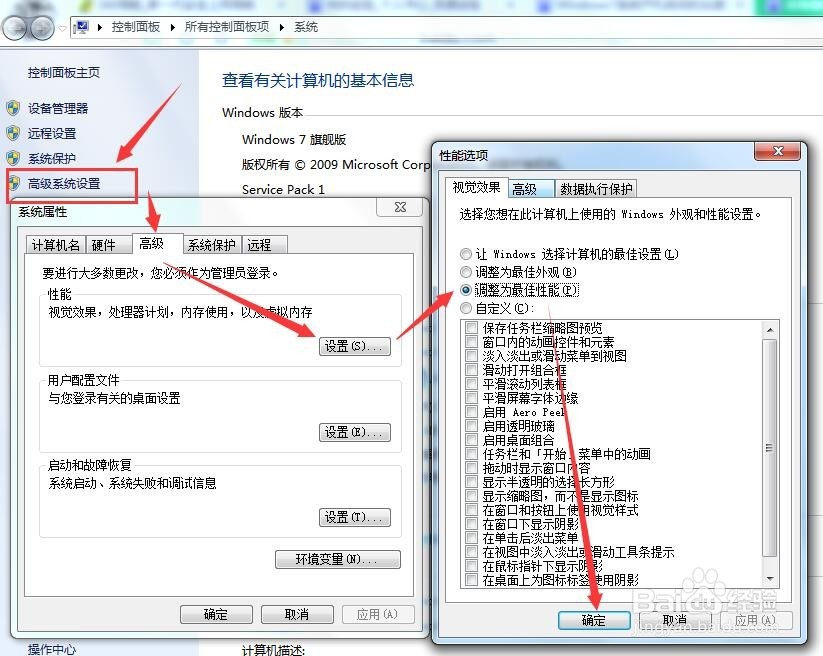Switch to the 数据执行保护 tab
The width and height of the screenshot is (823, 656).
pos(598,188)
